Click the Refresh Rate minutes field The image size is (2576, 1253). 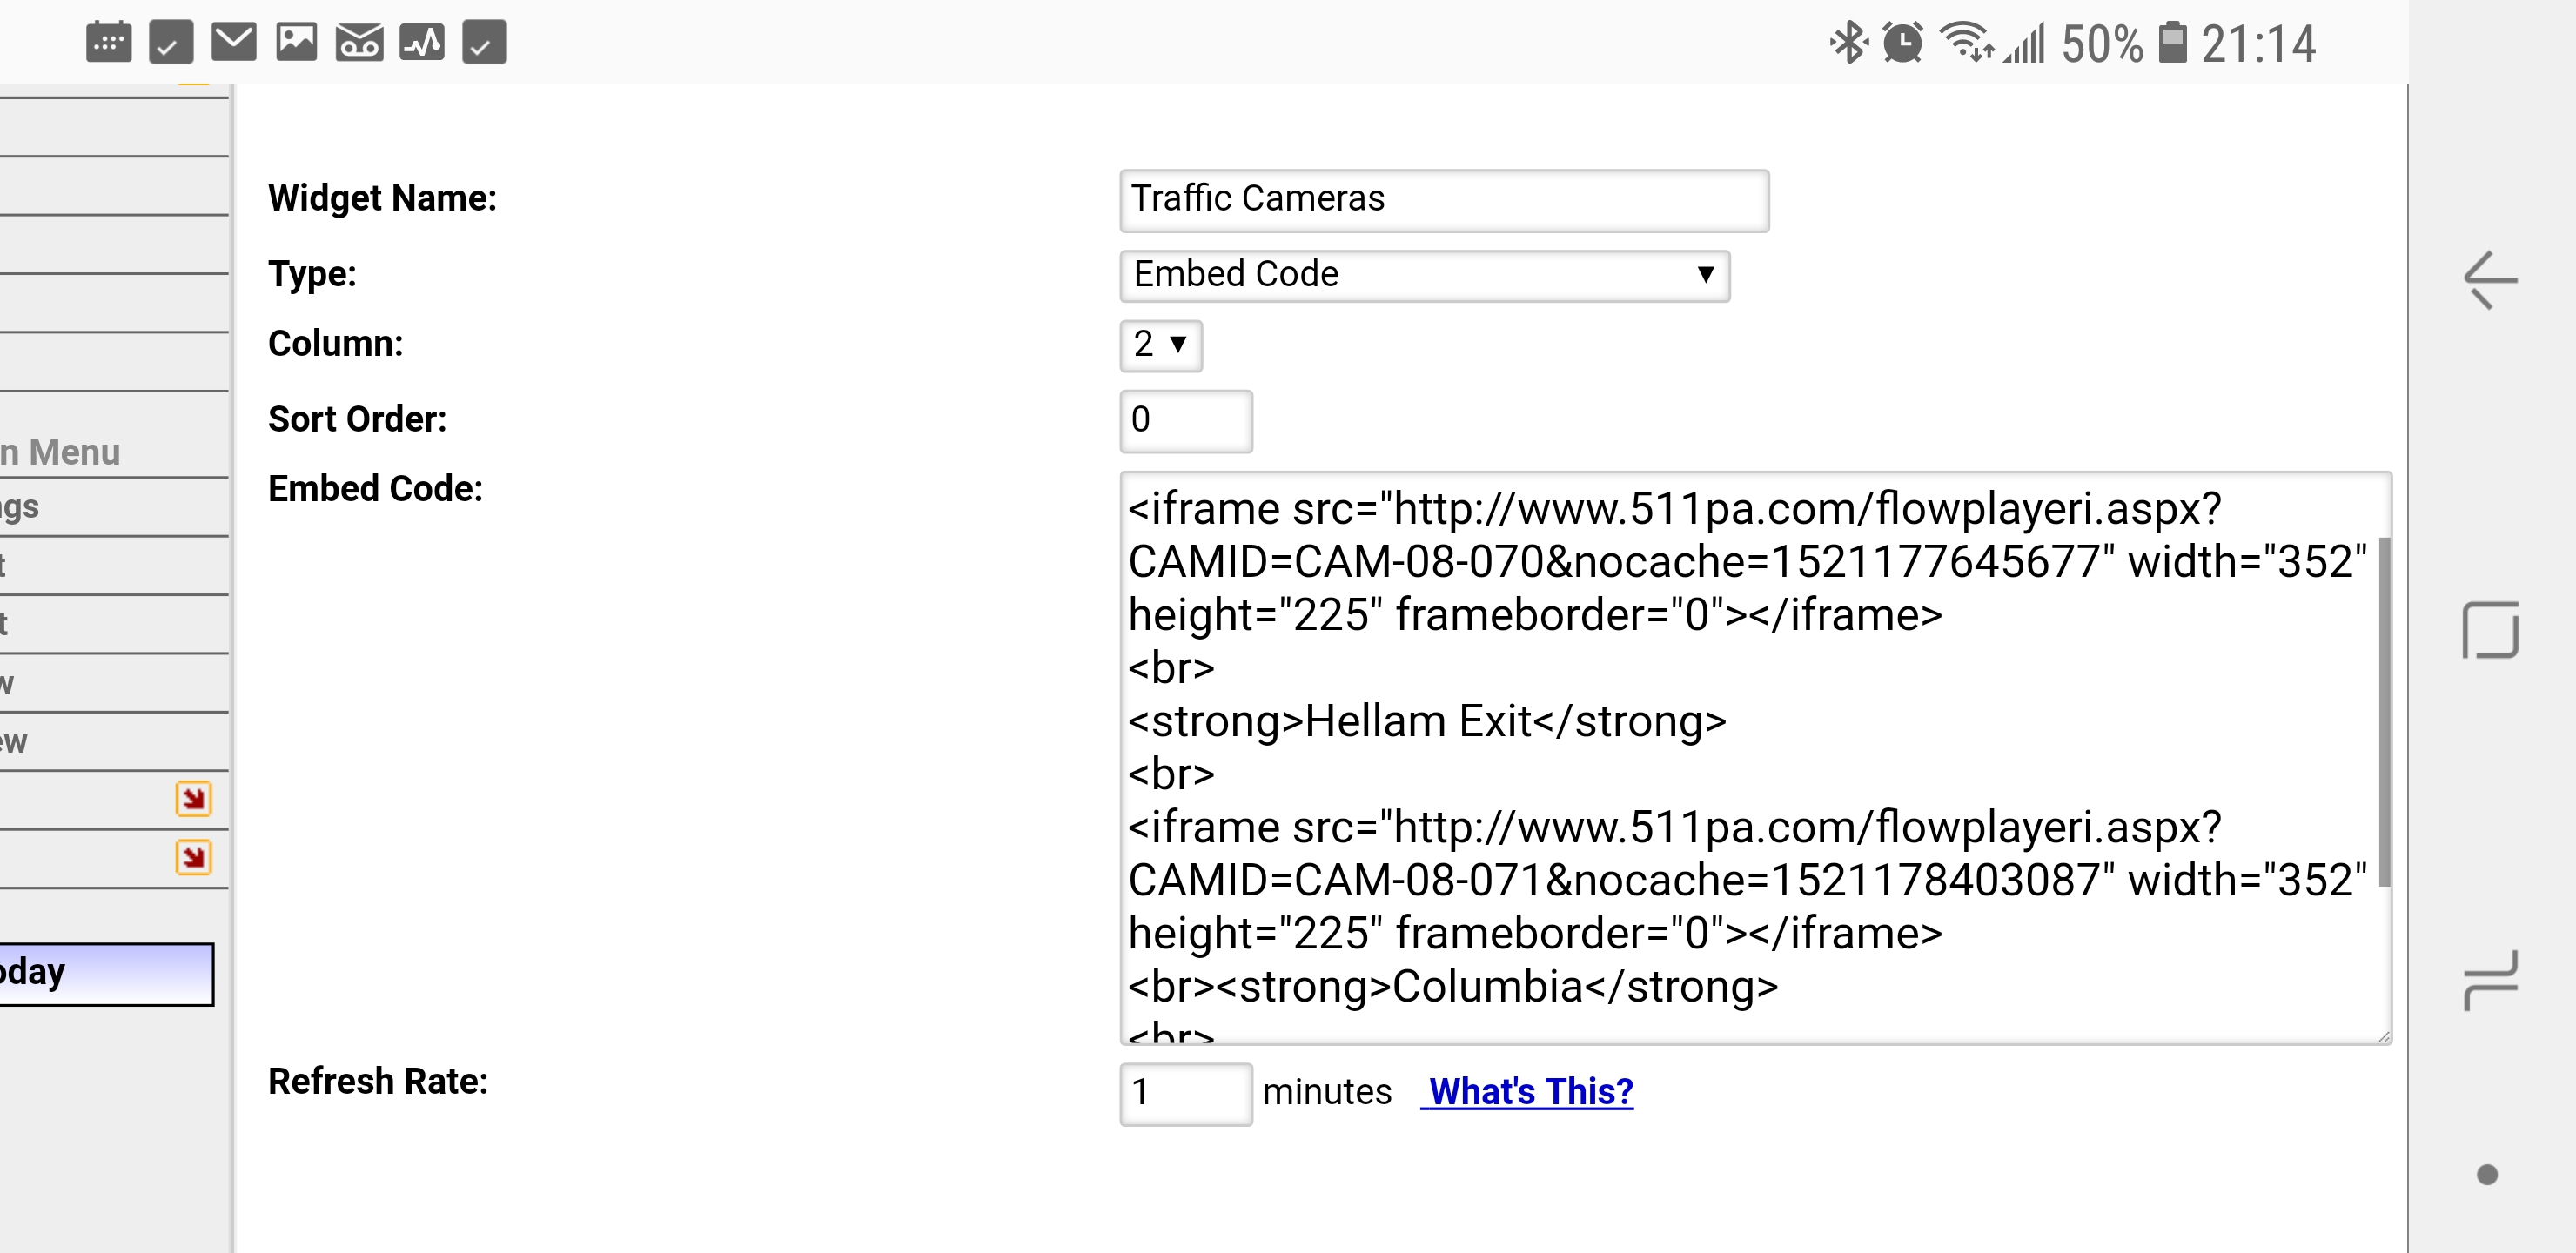tap(1185, 1093)
